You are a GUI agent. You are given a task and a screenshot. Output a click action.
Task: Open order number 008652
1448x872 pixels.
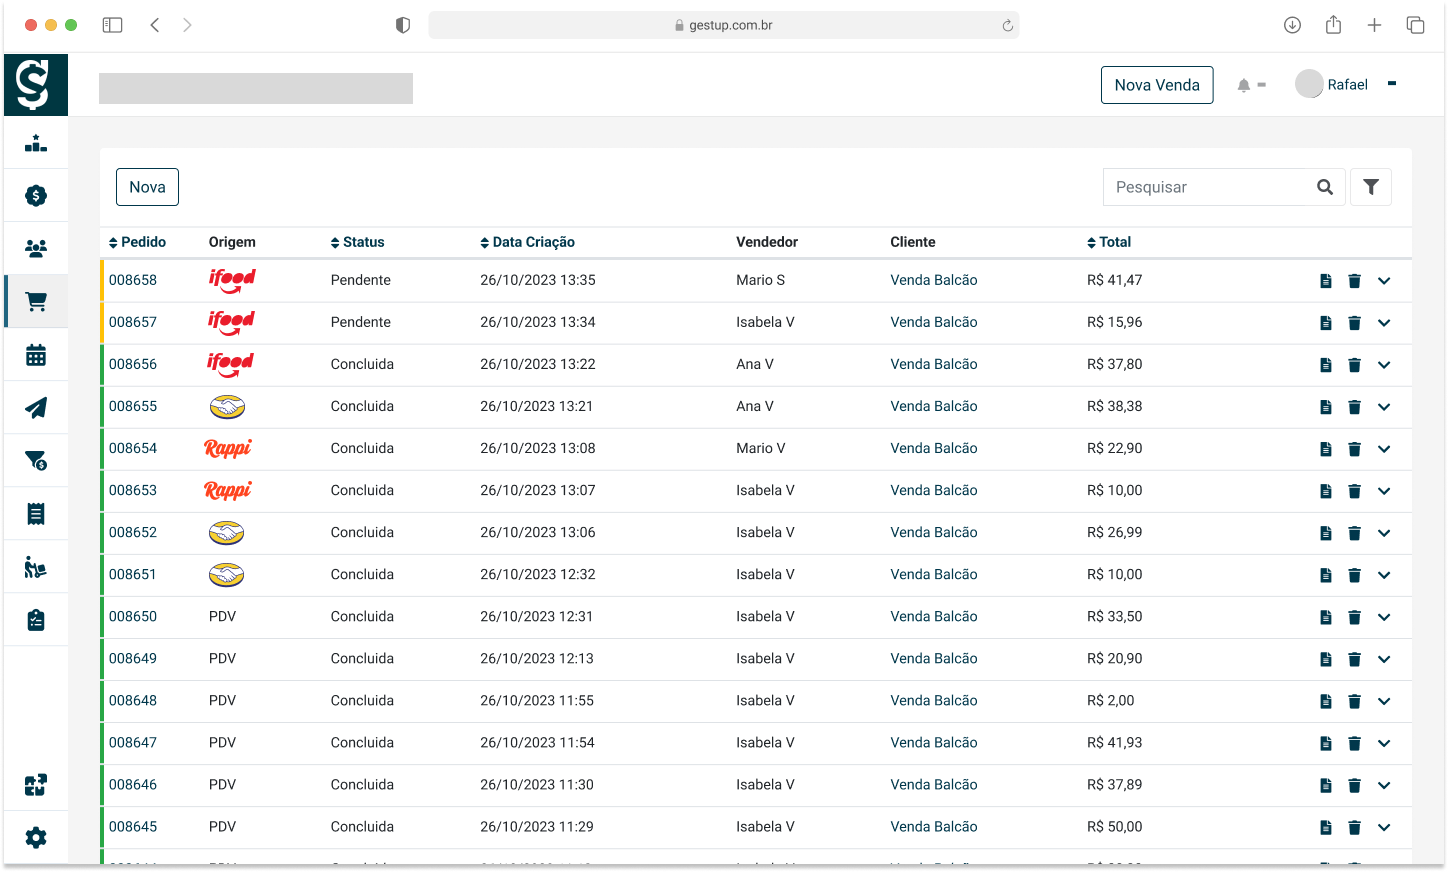tap(133, 532)
